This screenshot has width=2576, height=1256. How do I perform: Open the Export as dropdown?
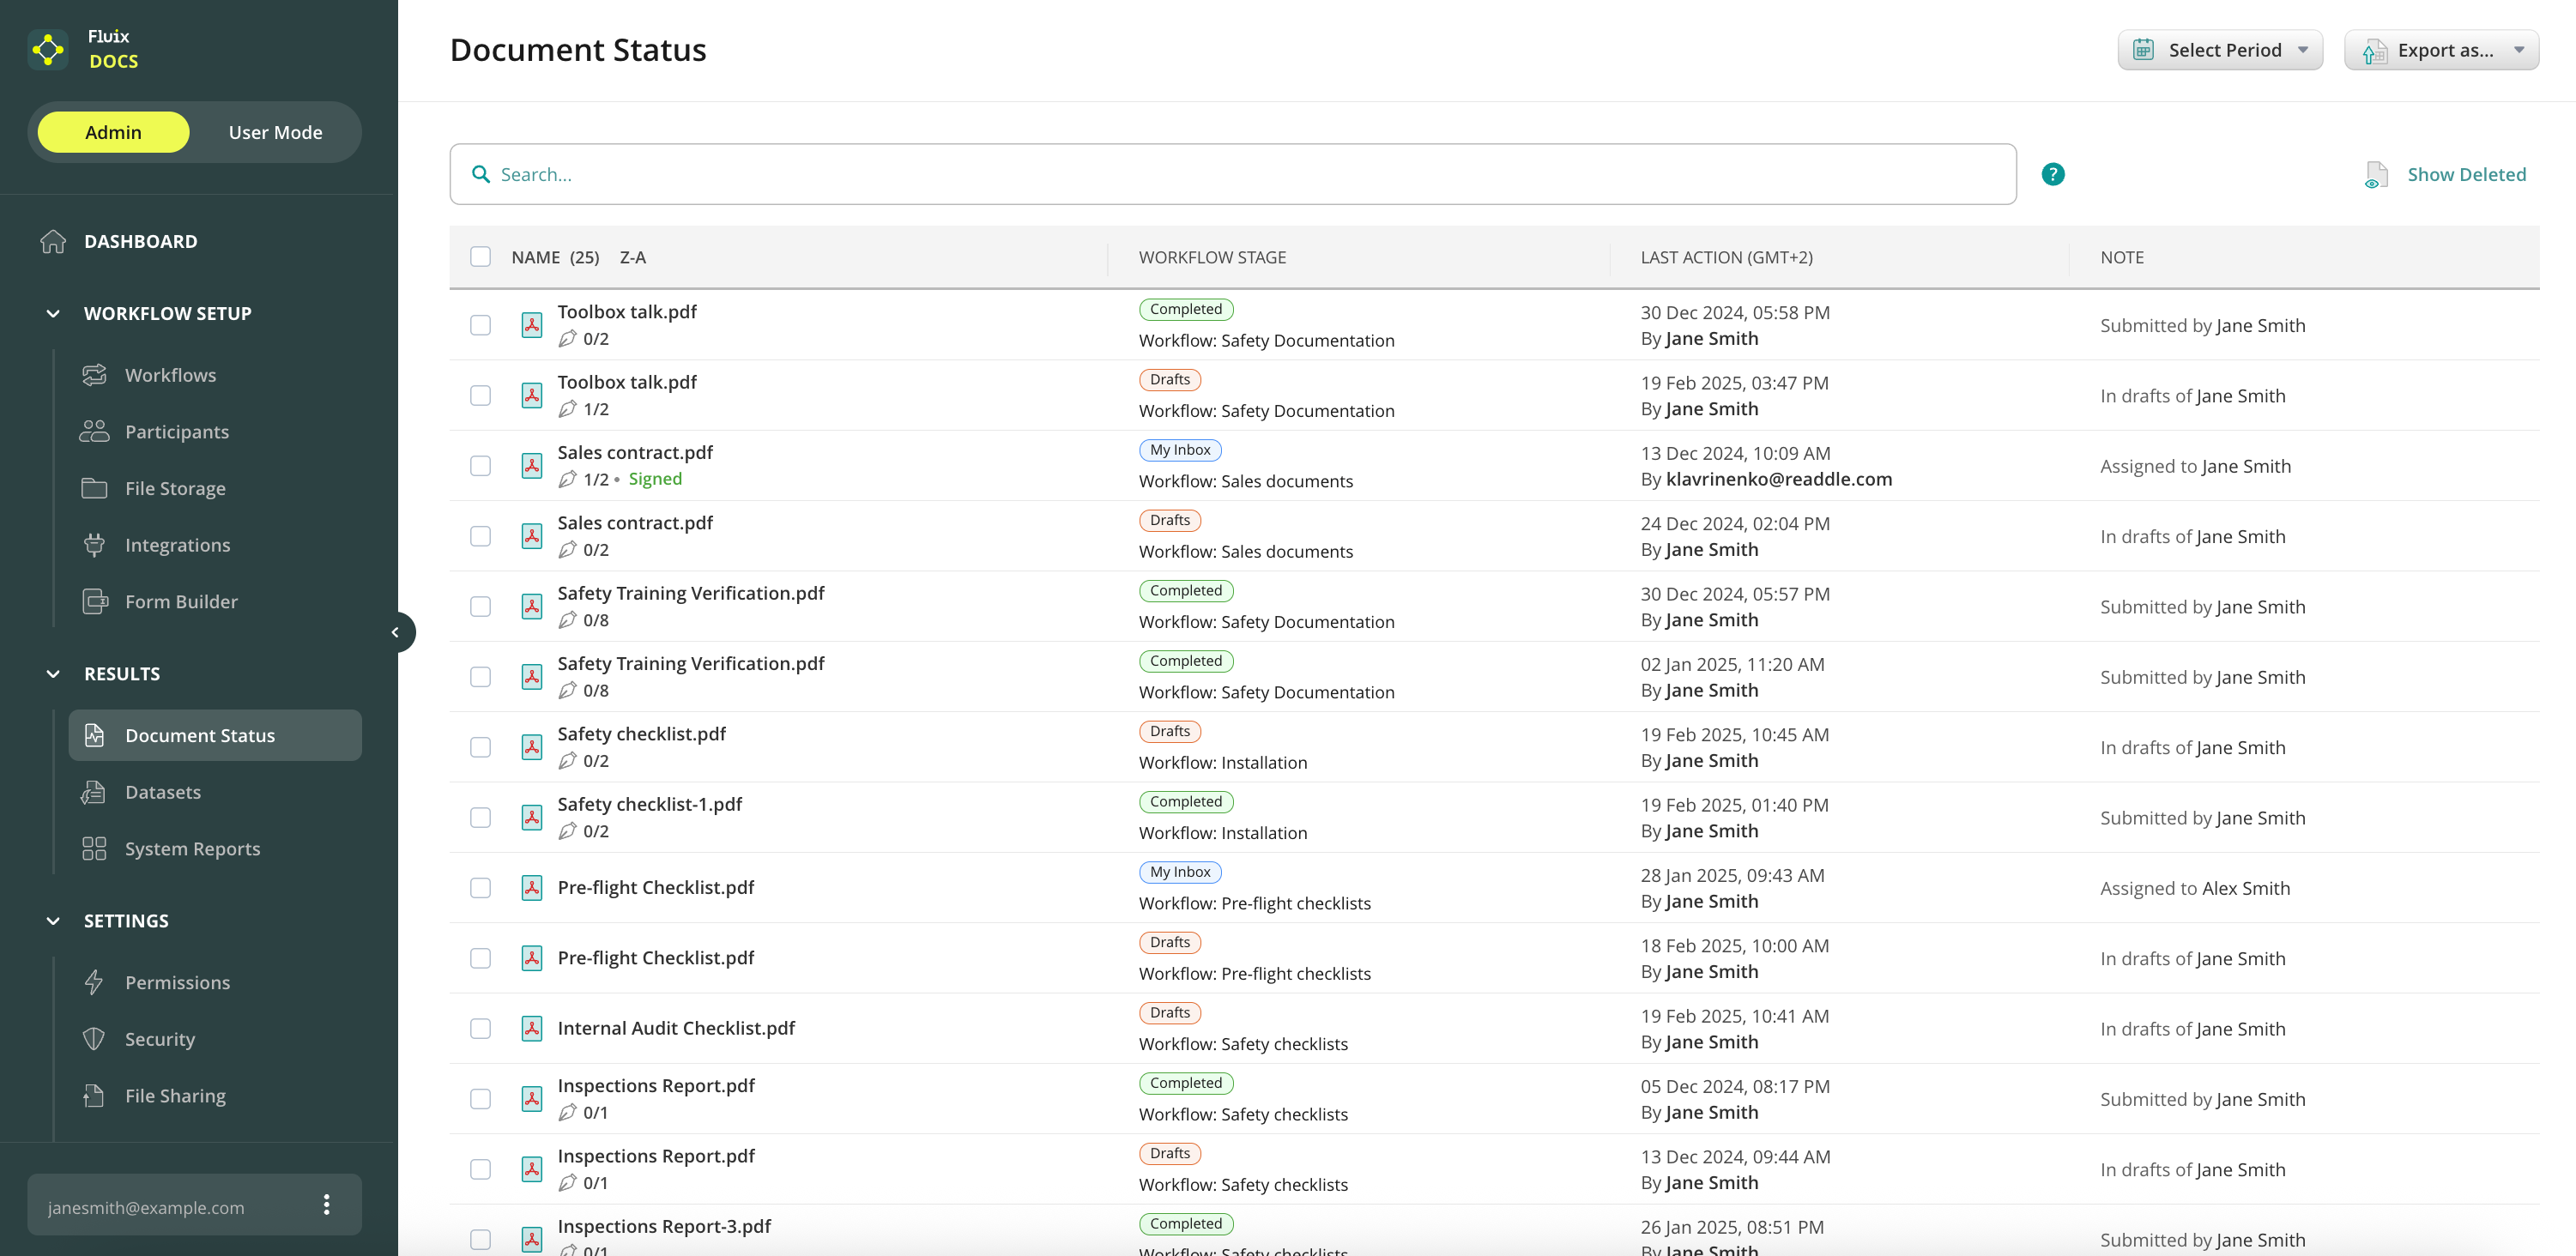pos(2440,50)
